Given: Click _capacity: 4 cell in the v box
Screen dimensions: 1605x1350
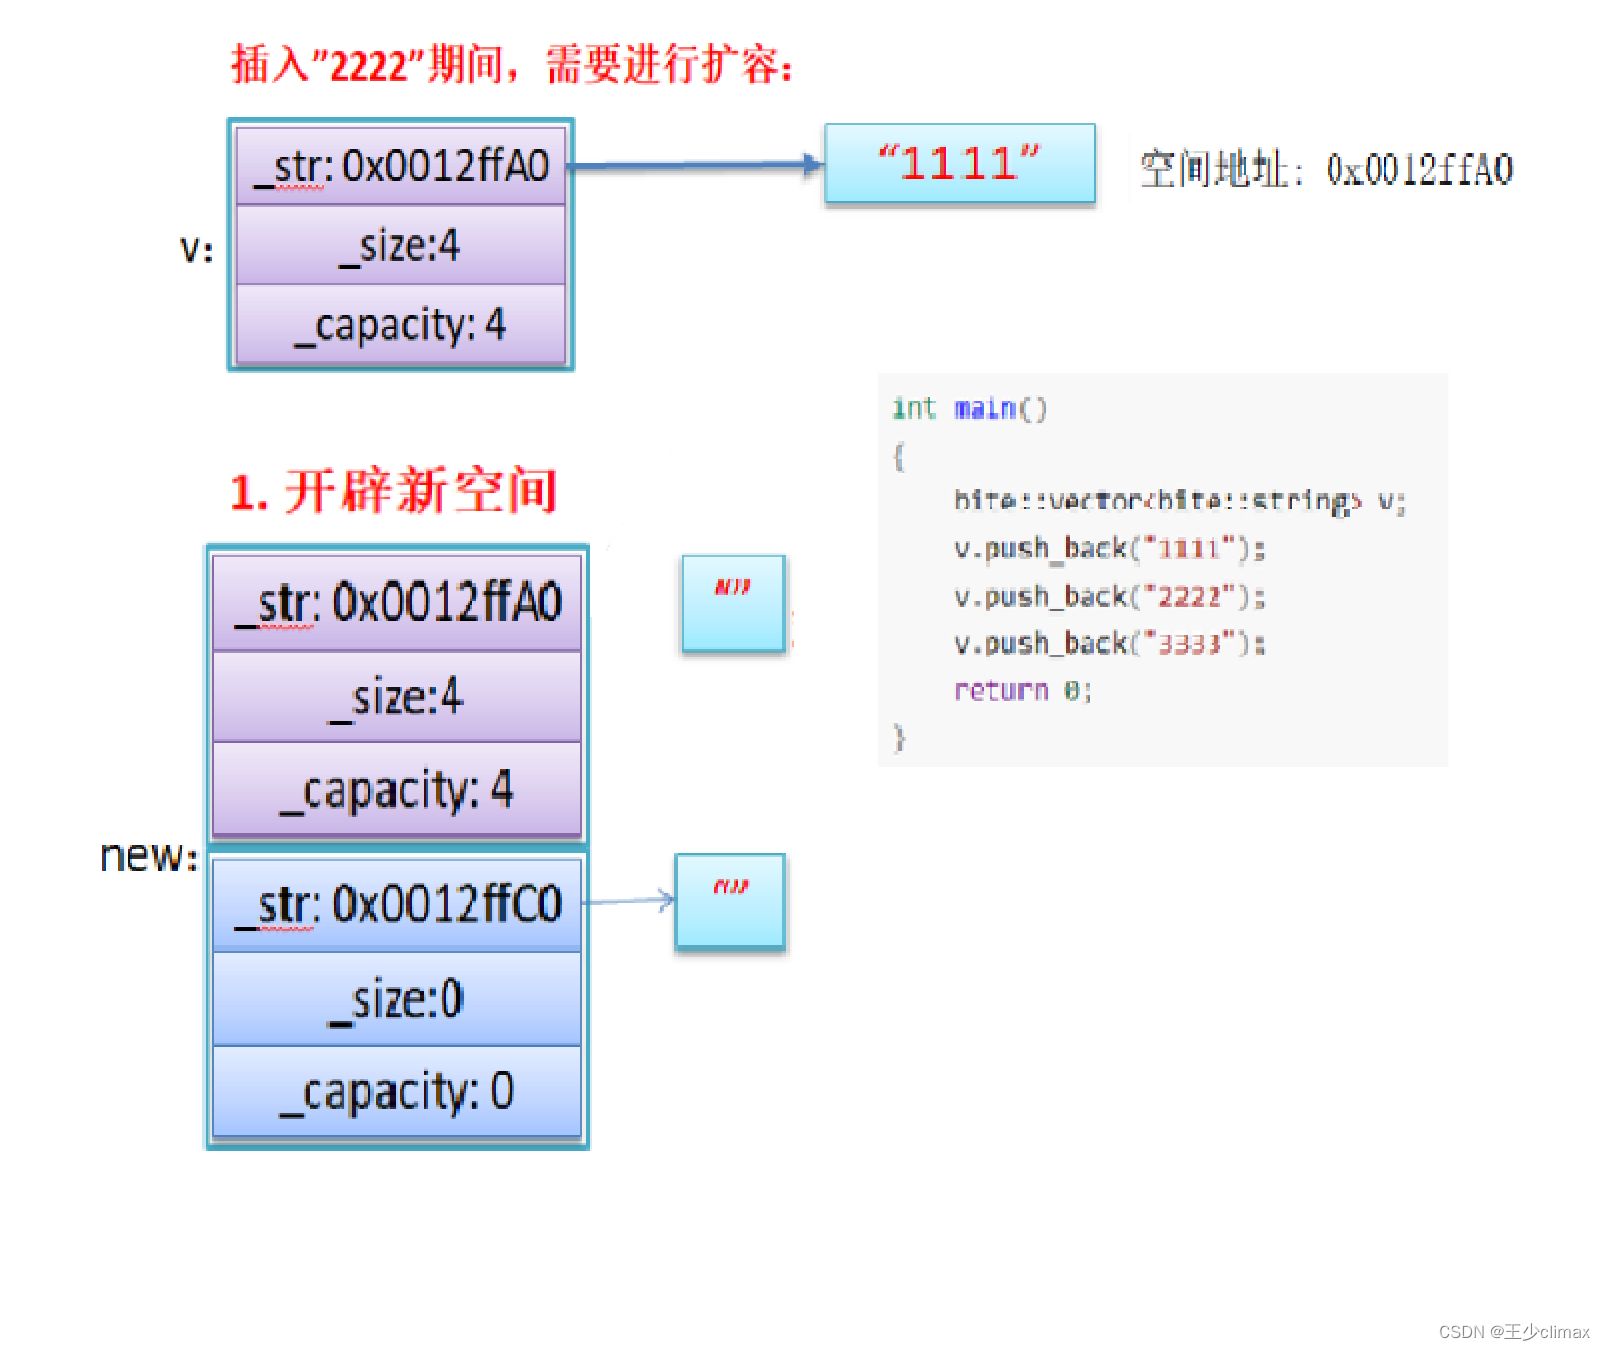Looking at the screenshot, I should 401,325.
